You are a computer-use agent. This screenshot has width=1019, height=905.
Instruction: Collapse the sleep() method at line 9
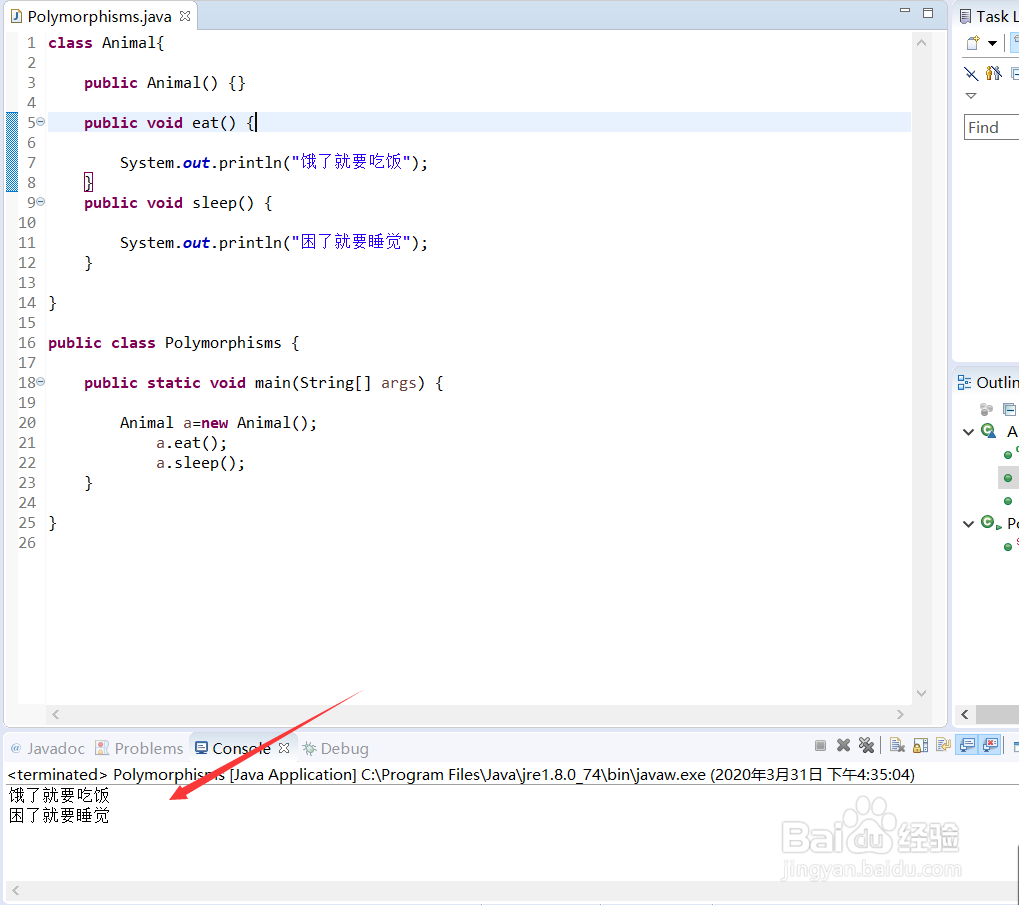pyautogui.click(x=41, y=201)
